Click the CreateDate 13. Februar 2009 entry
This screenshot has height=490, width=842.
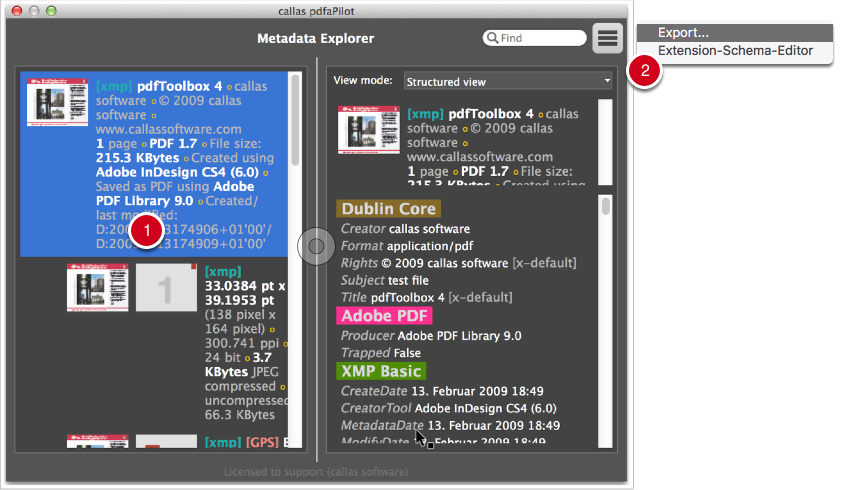coord(442,391)
